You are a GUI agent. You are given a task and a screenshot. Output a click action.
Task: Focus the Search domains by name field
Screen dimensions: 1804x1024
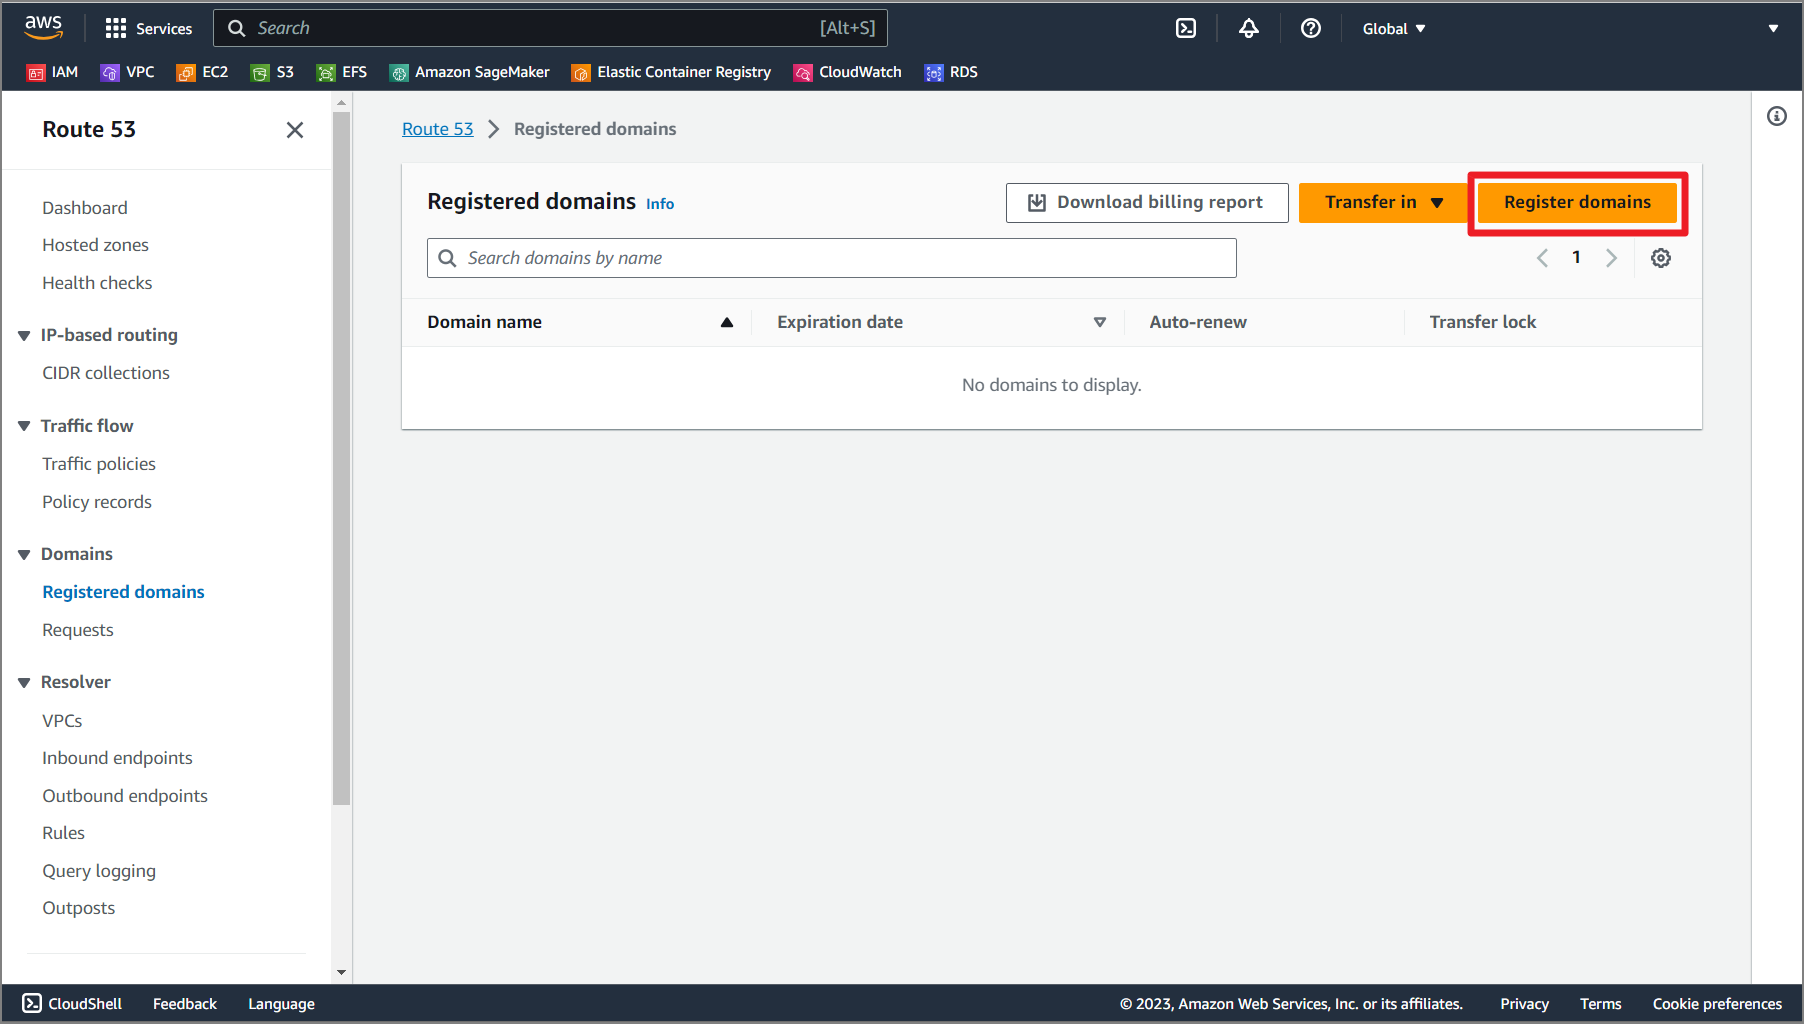(x=832, y=258)
